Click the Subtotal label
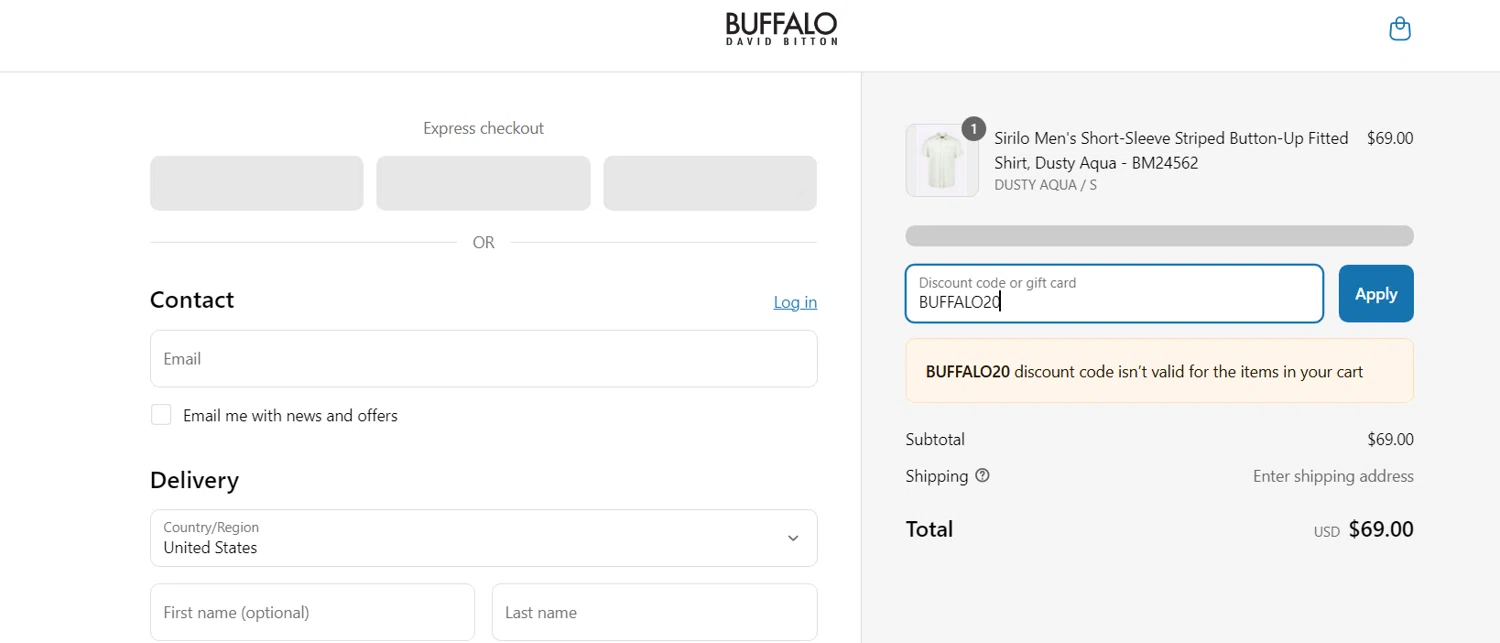The height and width of the screenshot is (643, 1500). click(x=935, y=439)
